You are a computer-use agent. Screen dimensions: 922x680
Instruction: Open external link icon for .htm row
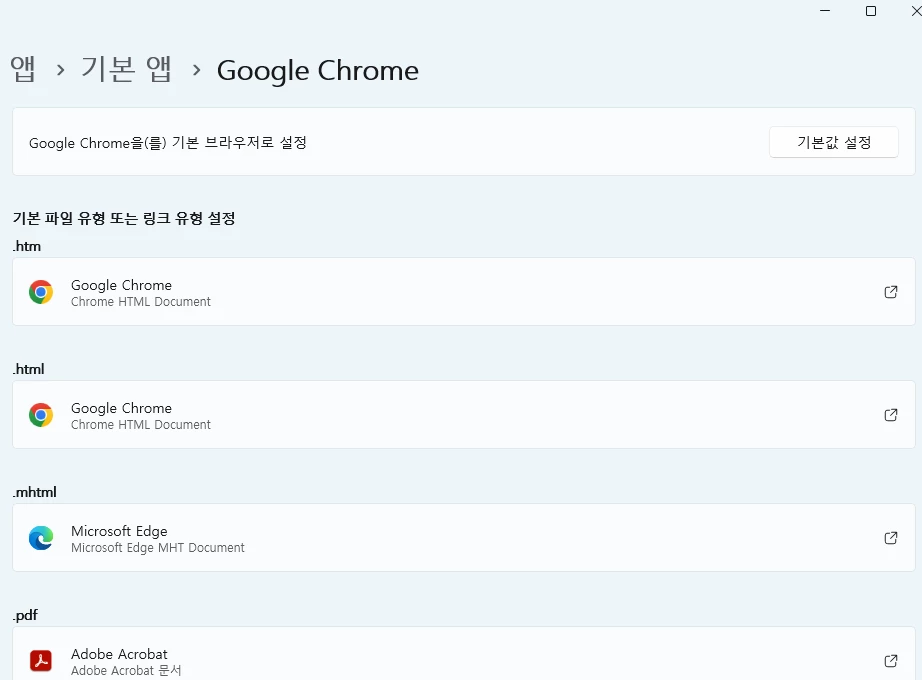click(x=891, y=292)
